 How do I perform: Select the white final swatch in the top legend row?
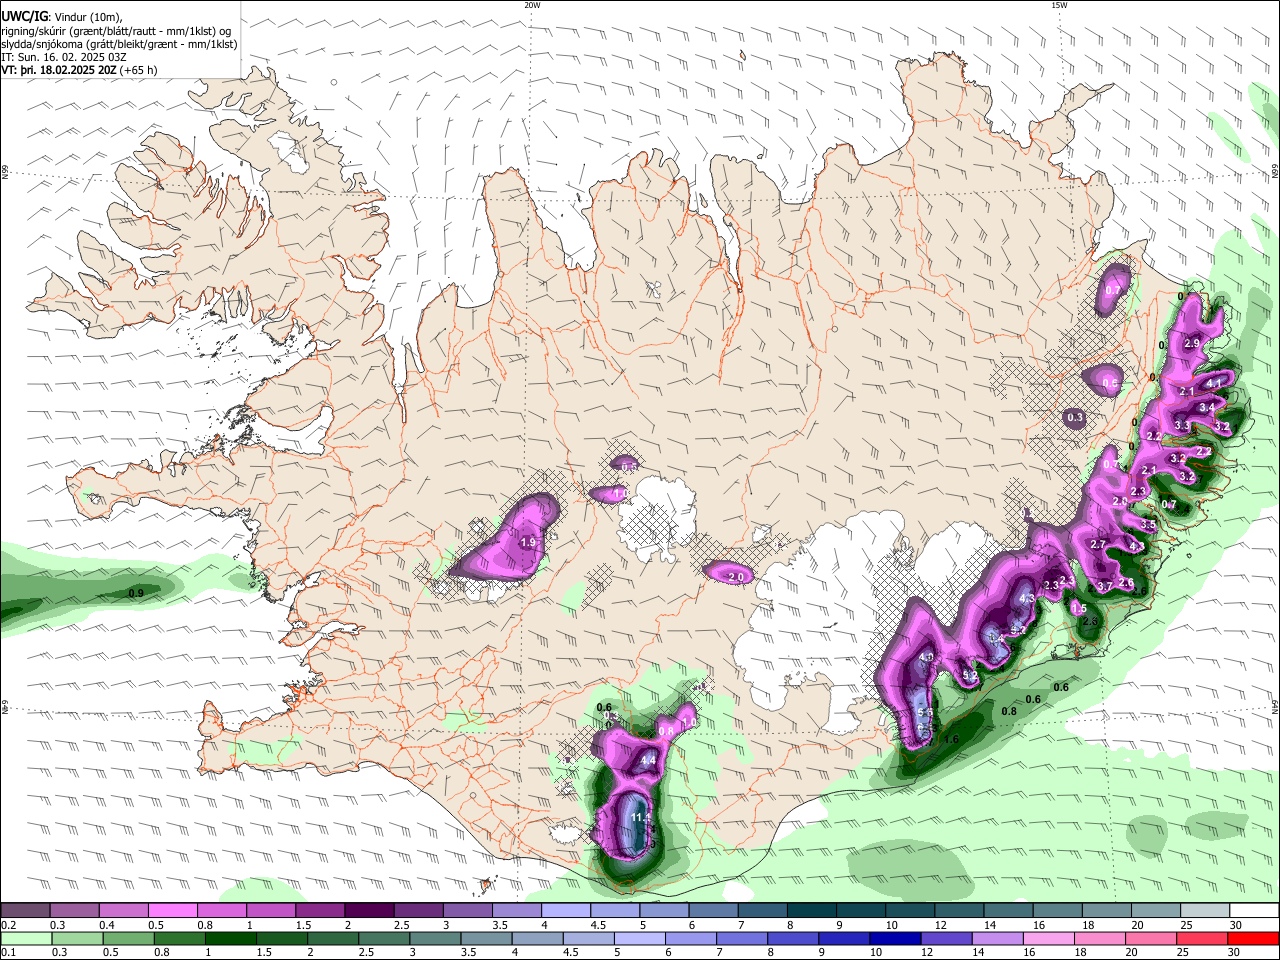[1255, 910]
